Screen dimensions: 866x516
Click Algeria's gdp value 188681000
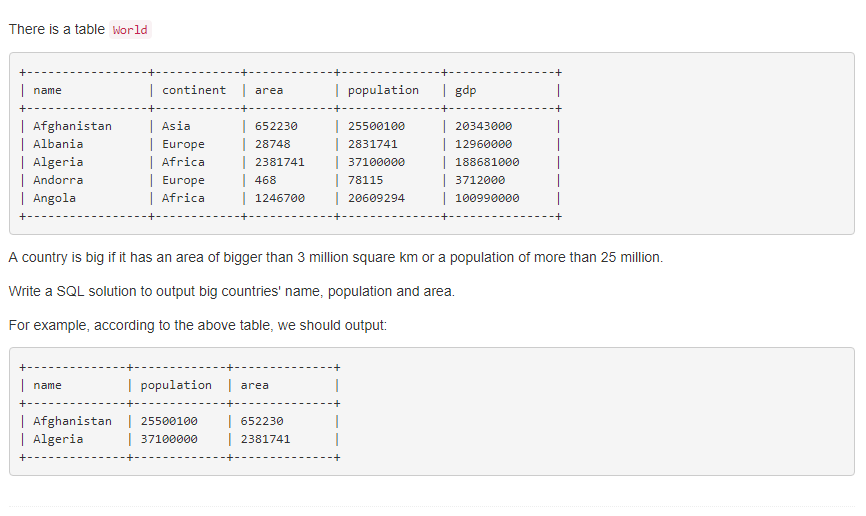487,162
